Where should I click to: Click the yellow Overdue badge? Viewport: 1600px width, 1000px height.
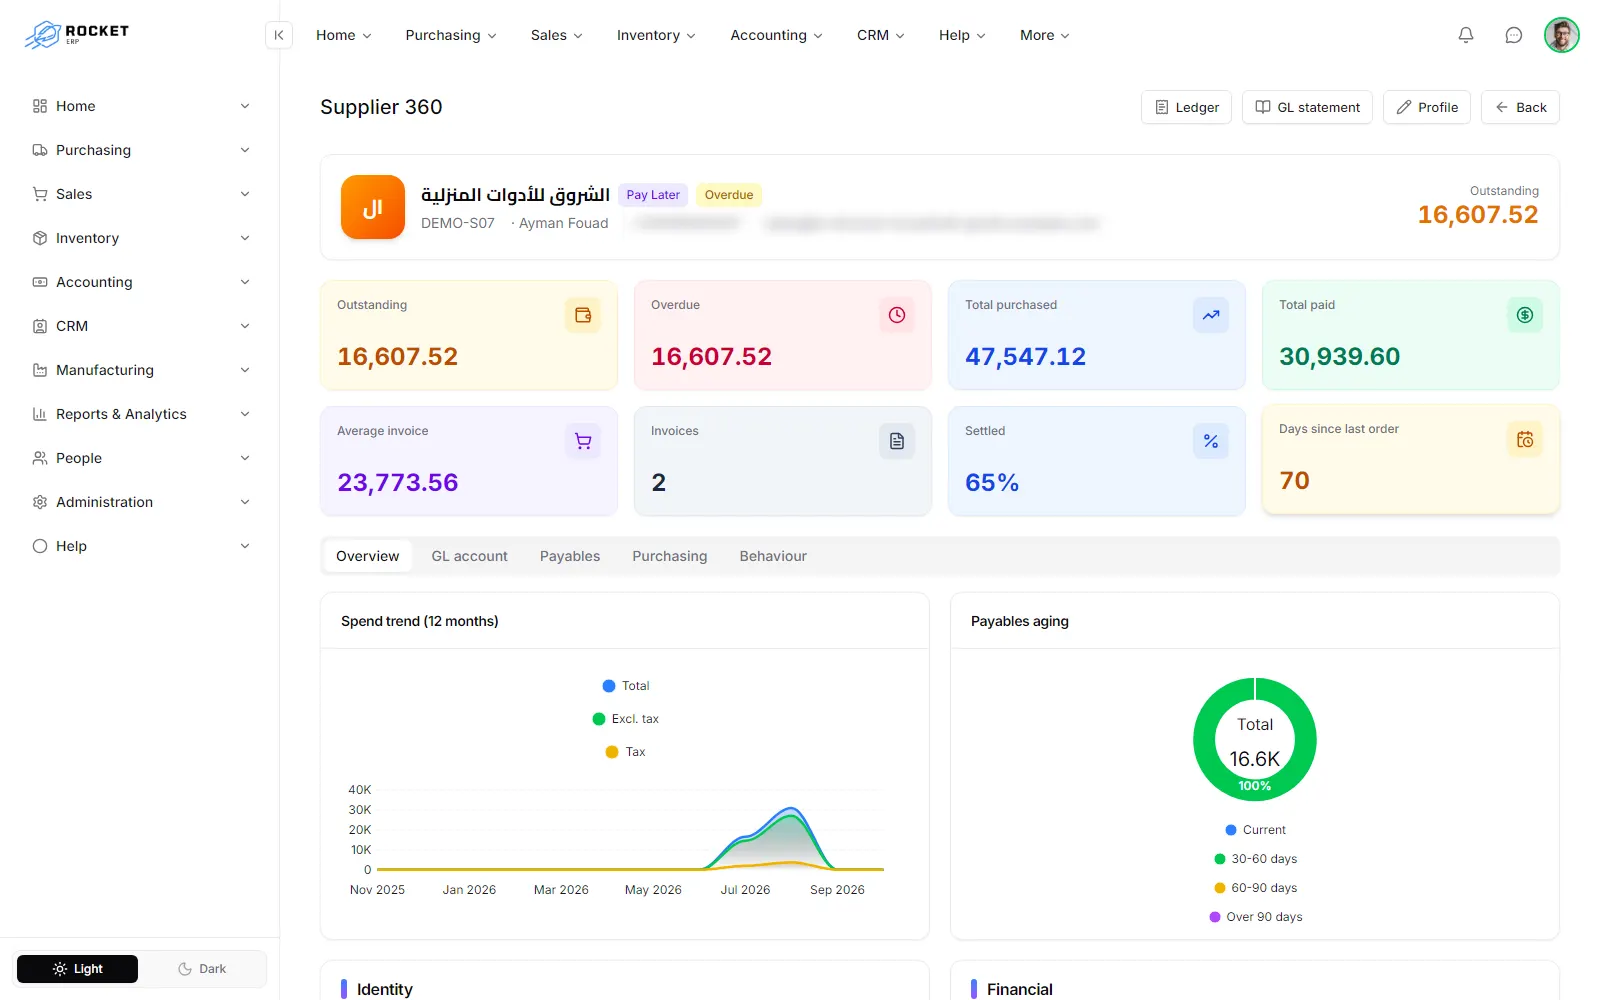point(729,195)
